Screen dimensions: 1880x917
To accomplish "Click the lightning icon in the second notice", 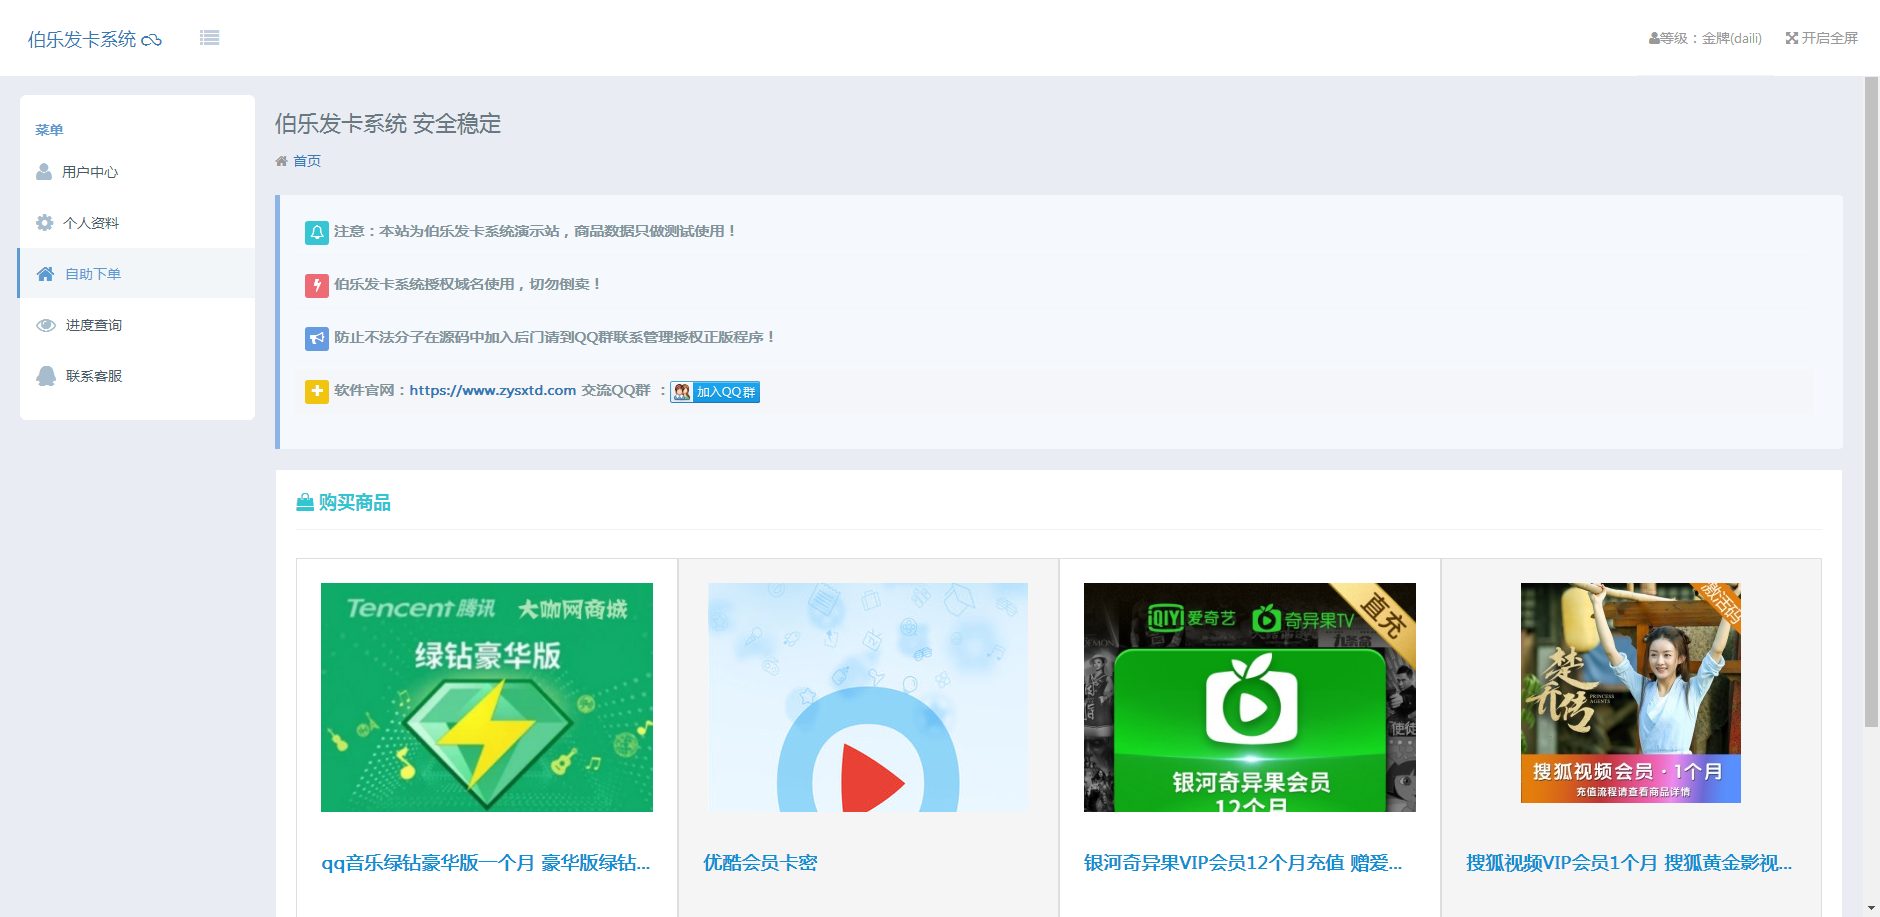I will 317,285.
